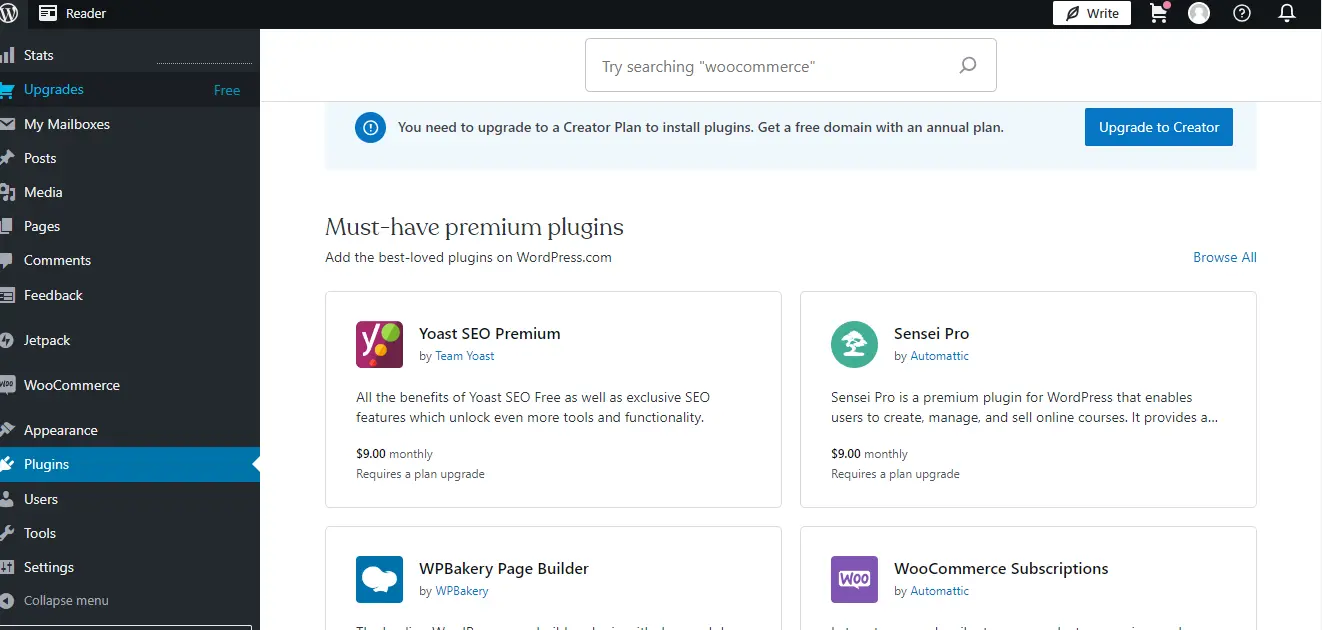Viewport: 1322px width, 630px height.
Task: Open Upgrades menu item
Action: click(x=130, y=90)
